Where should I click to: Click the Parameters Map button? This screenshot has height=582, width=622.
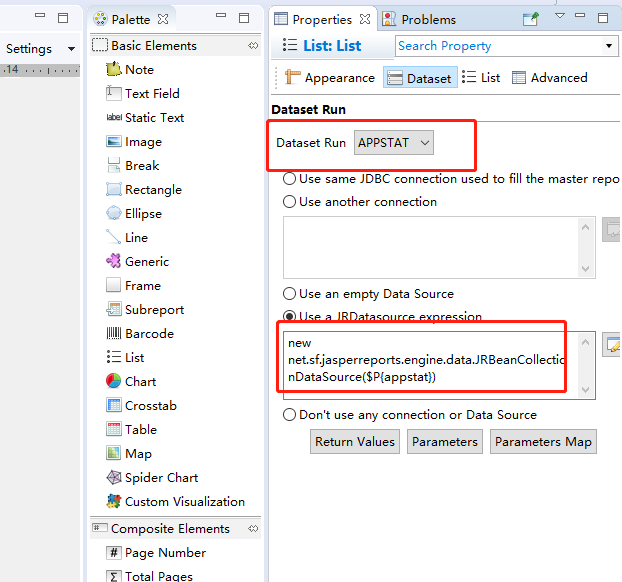coord(543,442)
